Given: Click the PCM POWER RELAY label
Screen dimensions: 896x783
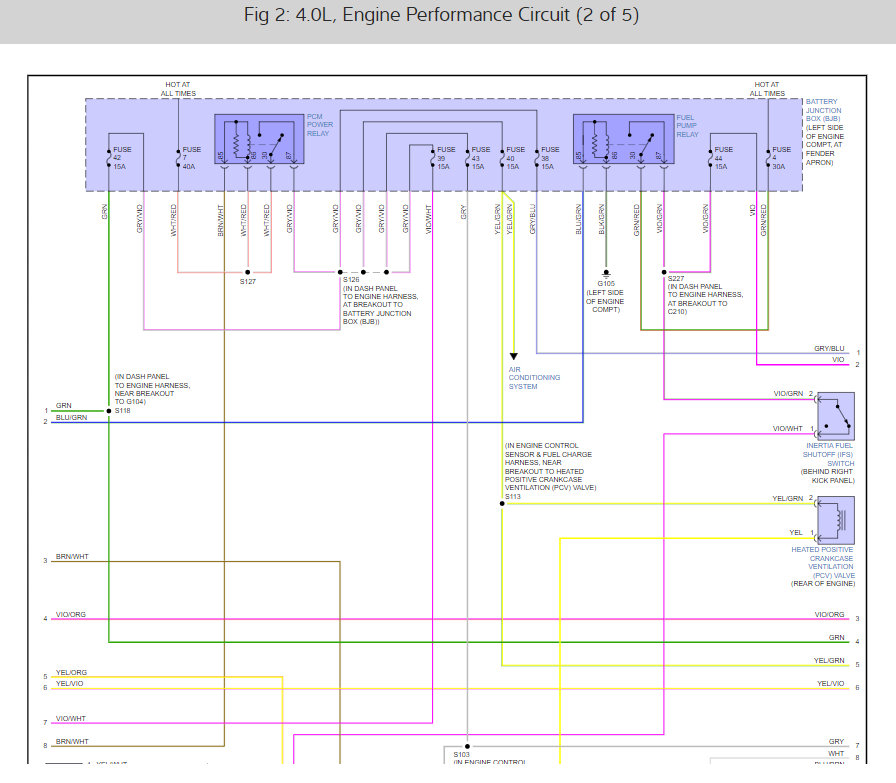Looking at the screenshot, I should [x=319, y=125].
